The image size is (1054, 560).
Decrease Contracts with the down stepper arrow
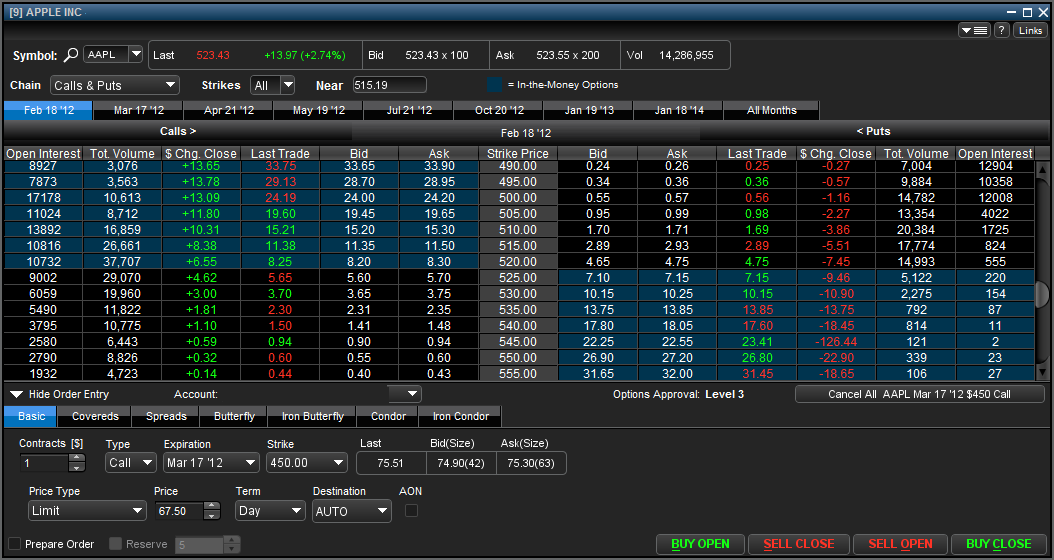coord(77,468)
